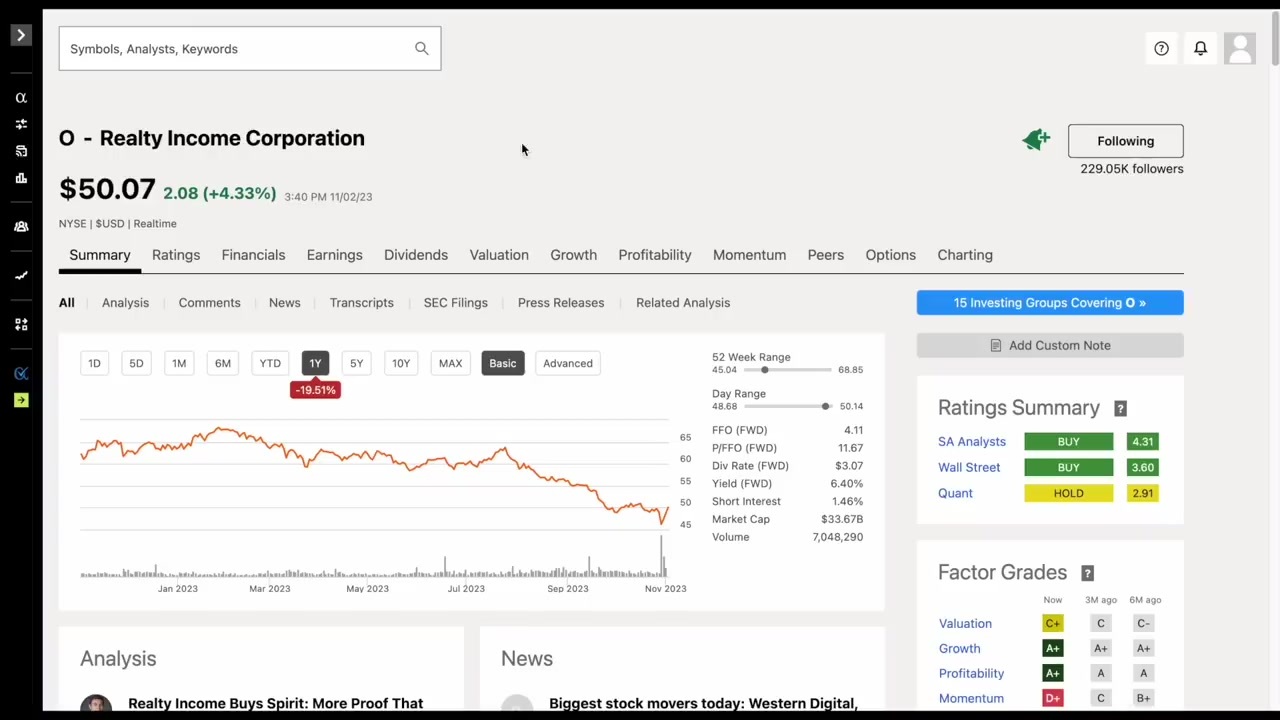Open the Seeking Alpha home icon in sidebar
Screen dimensions: 1280x720
21,98
